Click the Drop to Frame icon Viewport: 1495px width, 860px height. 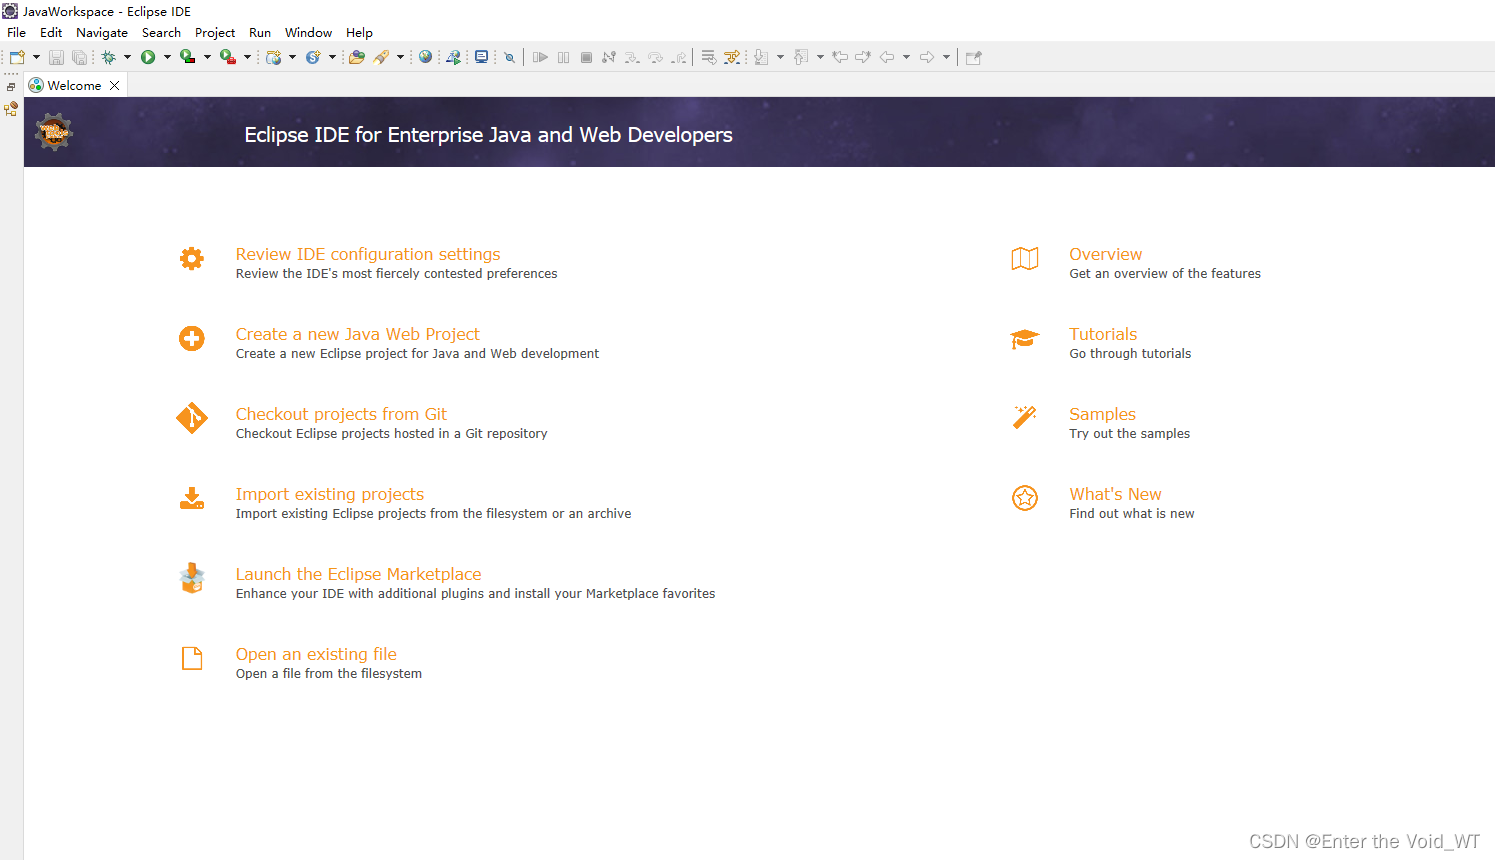click(708, 57)
